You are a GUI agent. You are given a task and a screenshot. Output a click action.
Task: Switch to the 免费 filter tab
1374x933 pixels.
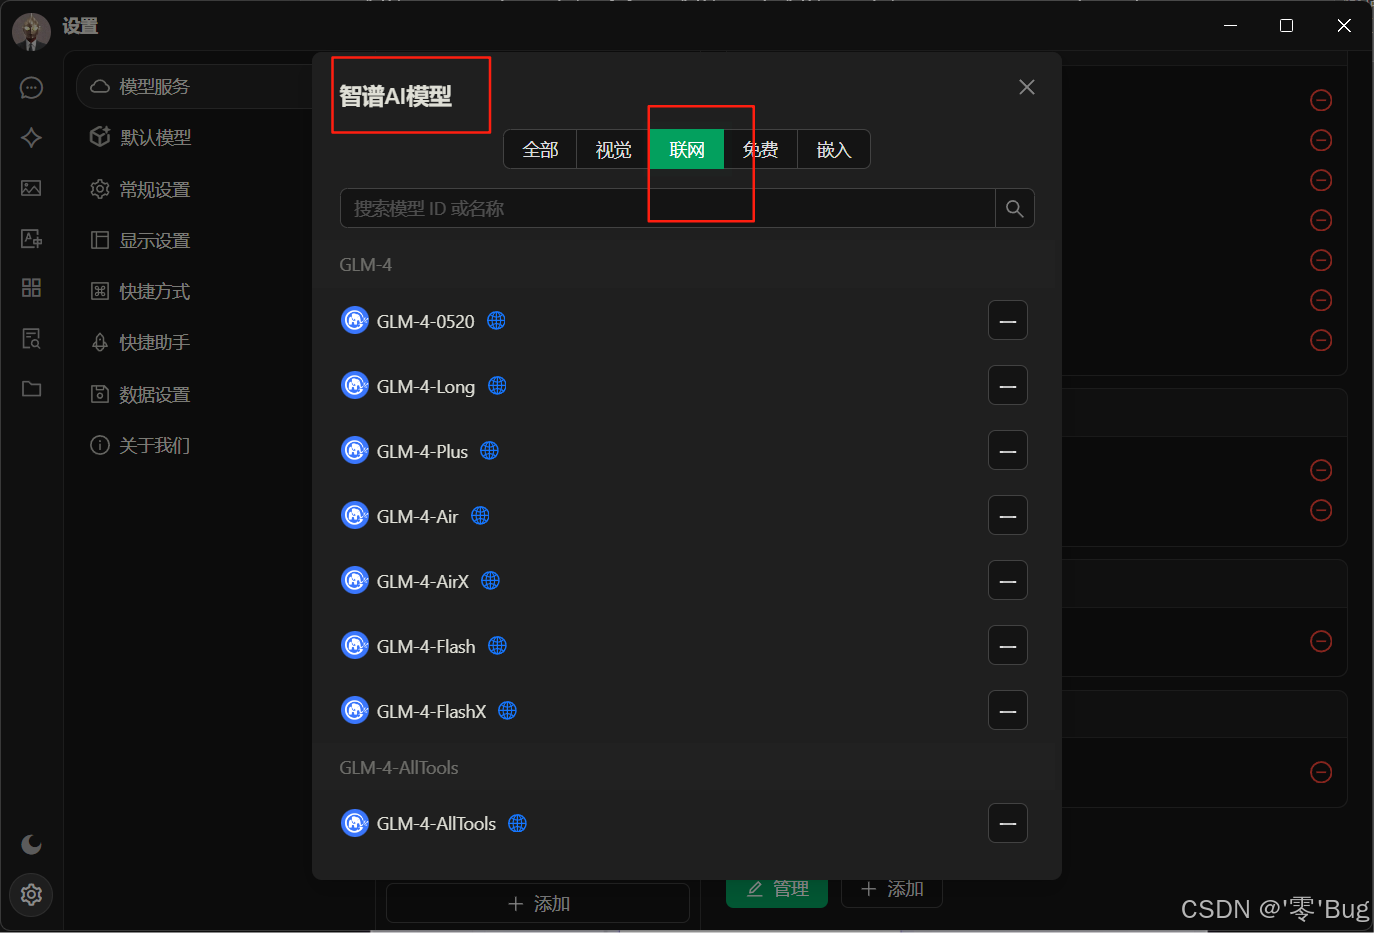[x=760, y=149]
